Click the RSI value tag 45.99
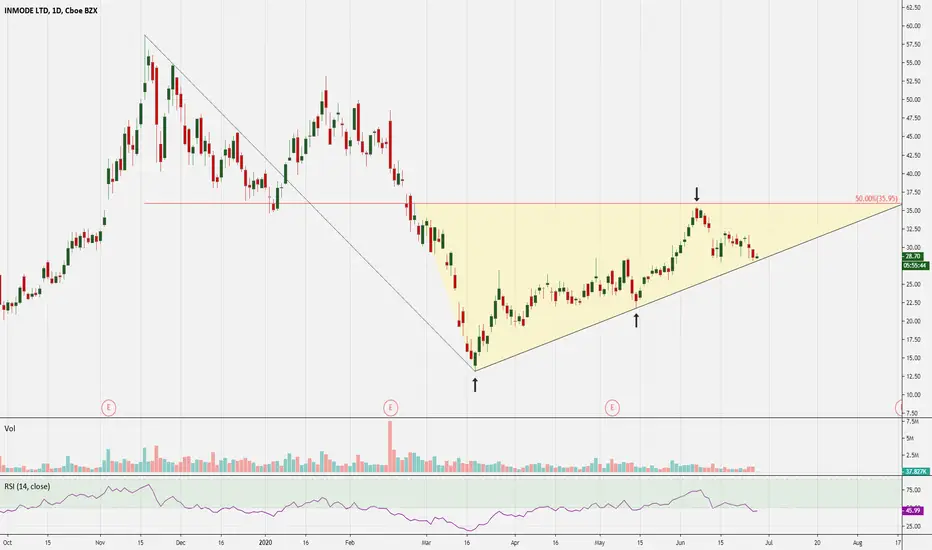 click(x=912, y=510)
